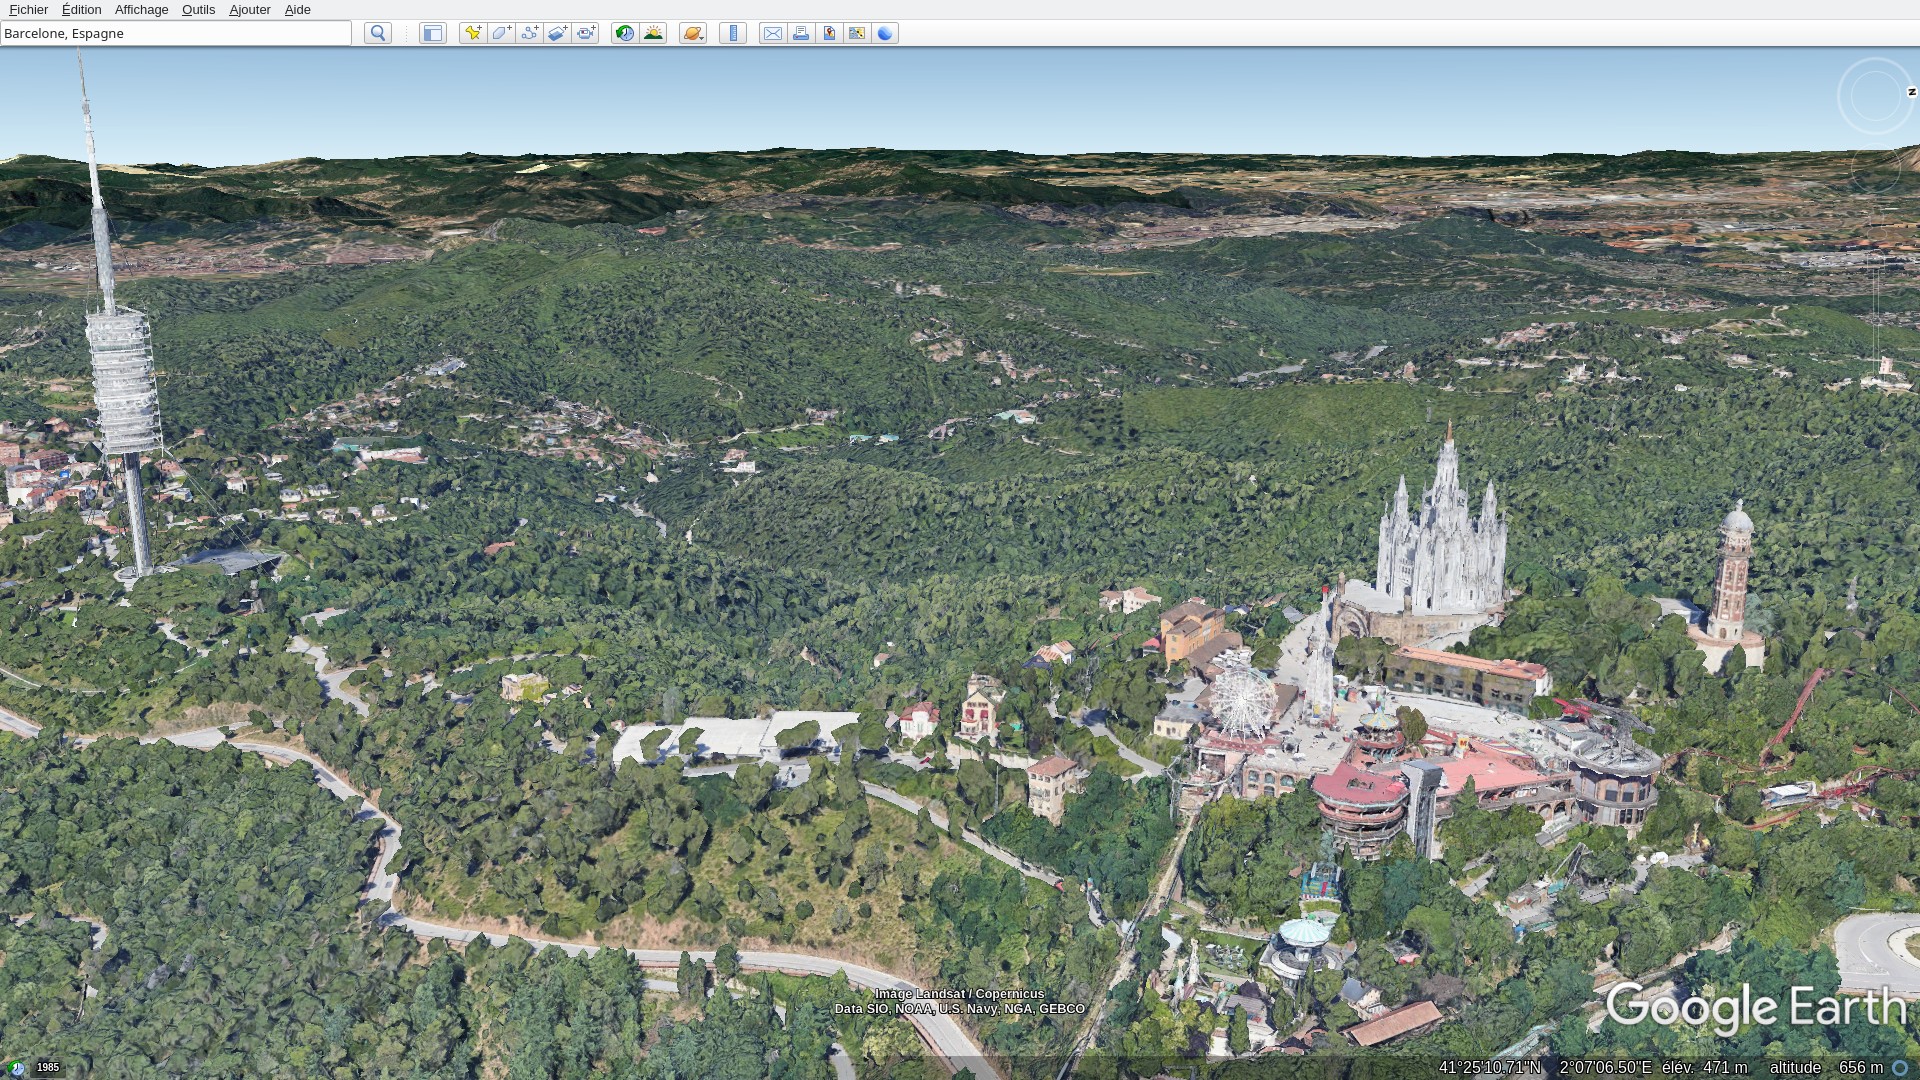Image resolution: width=1920 pixels, height=1080 pixels.
Task: Add a polygon using the toolbar
Action: click(501, 33)
